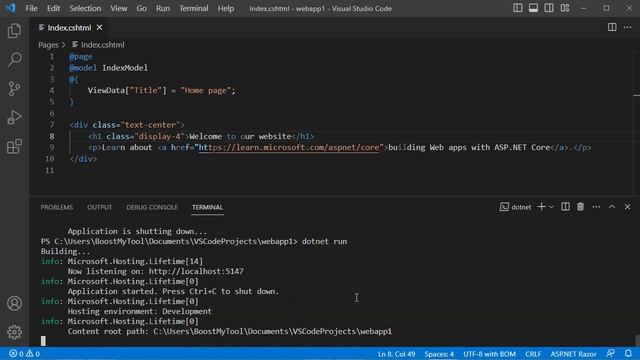Split the editor right
This screenshot has width=640, height=360.
(x=612, y=27)
